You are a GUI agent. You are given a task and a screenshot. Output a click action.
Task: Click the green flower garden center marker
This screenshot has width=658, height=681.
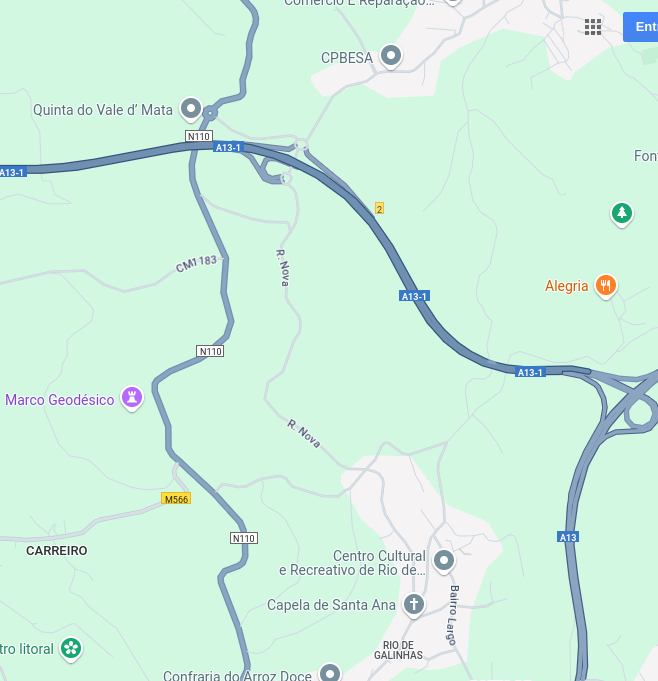(71, 649)
